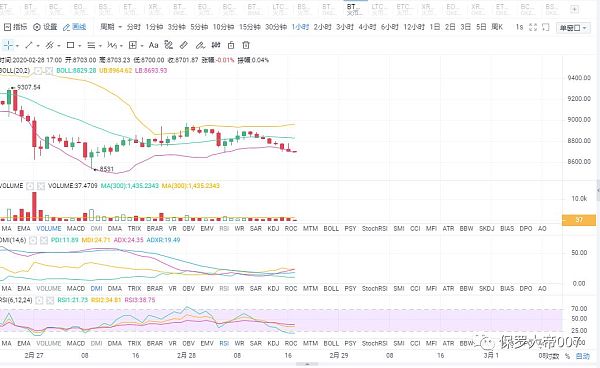
Task: Select the crosshair cursor tool
Action: pyautogui.click(x=8, y=46)
